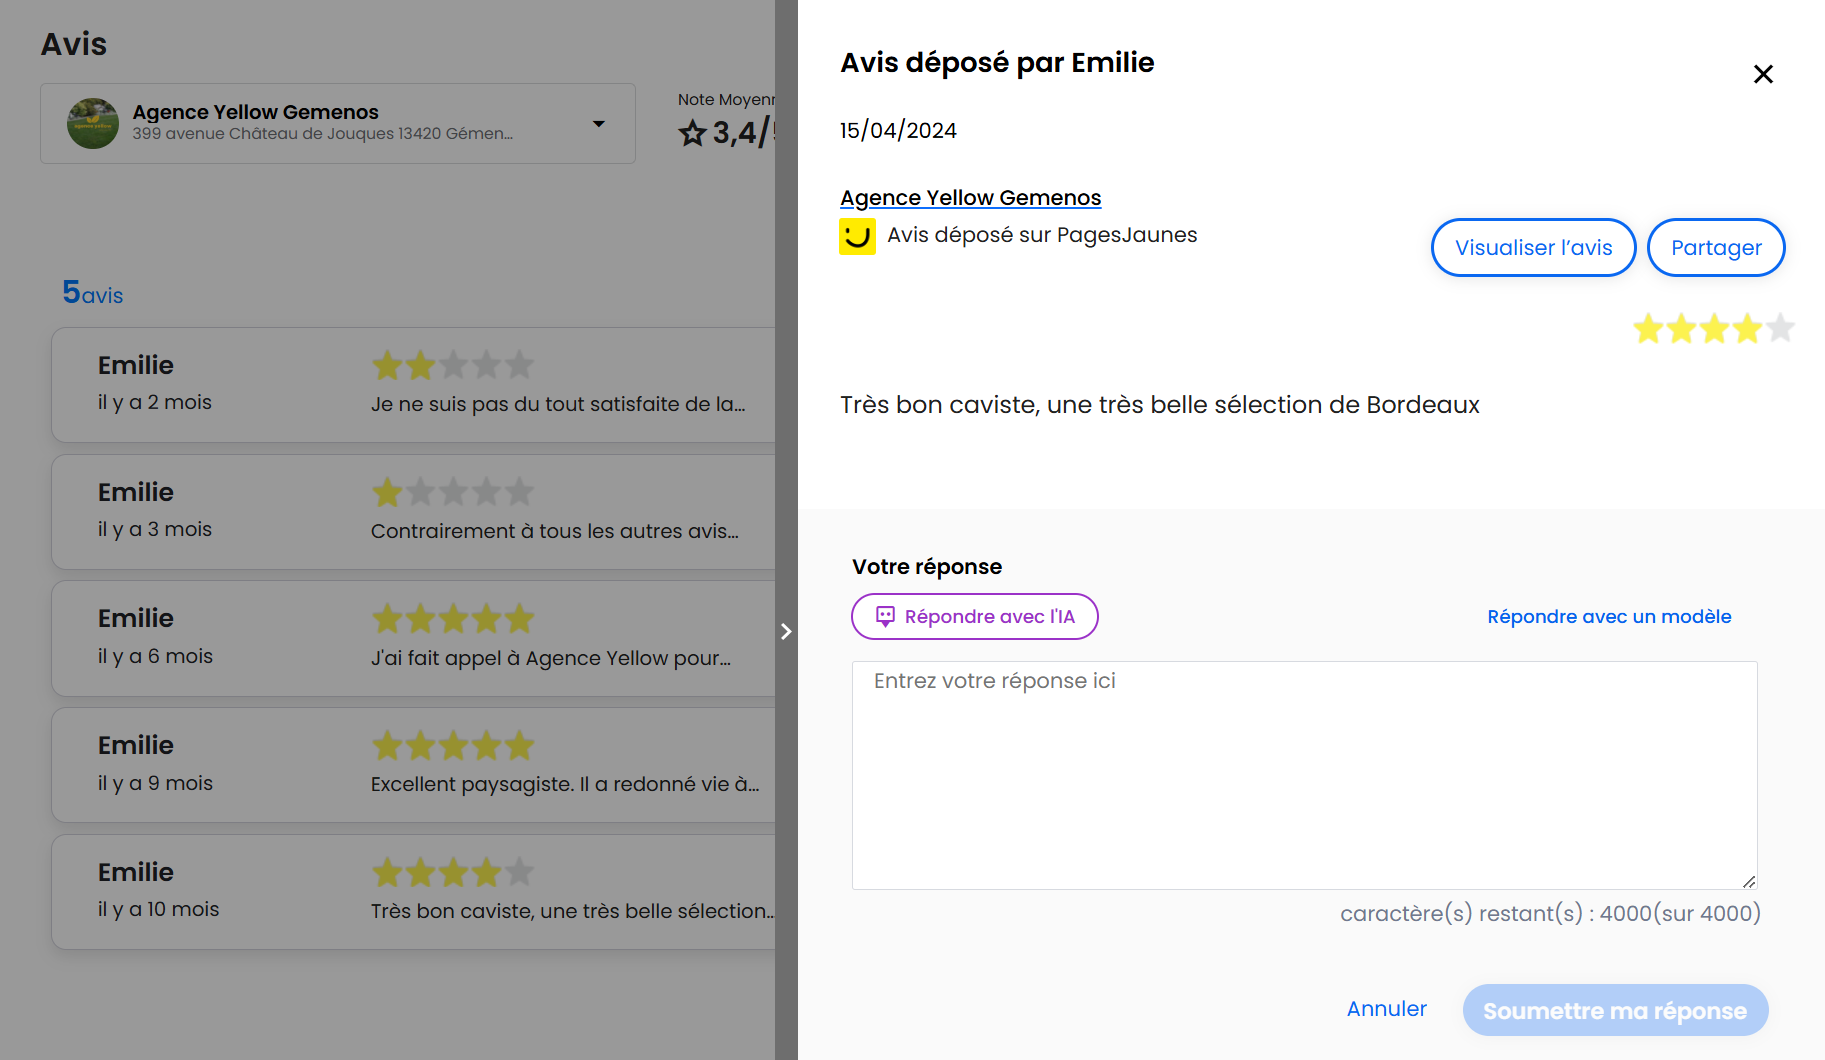The width and height of the screenshot is (1825, 1060).
Task: Click the star icon next to average rating 3,4
Action: pyautogui.click(x=692, y=133)
